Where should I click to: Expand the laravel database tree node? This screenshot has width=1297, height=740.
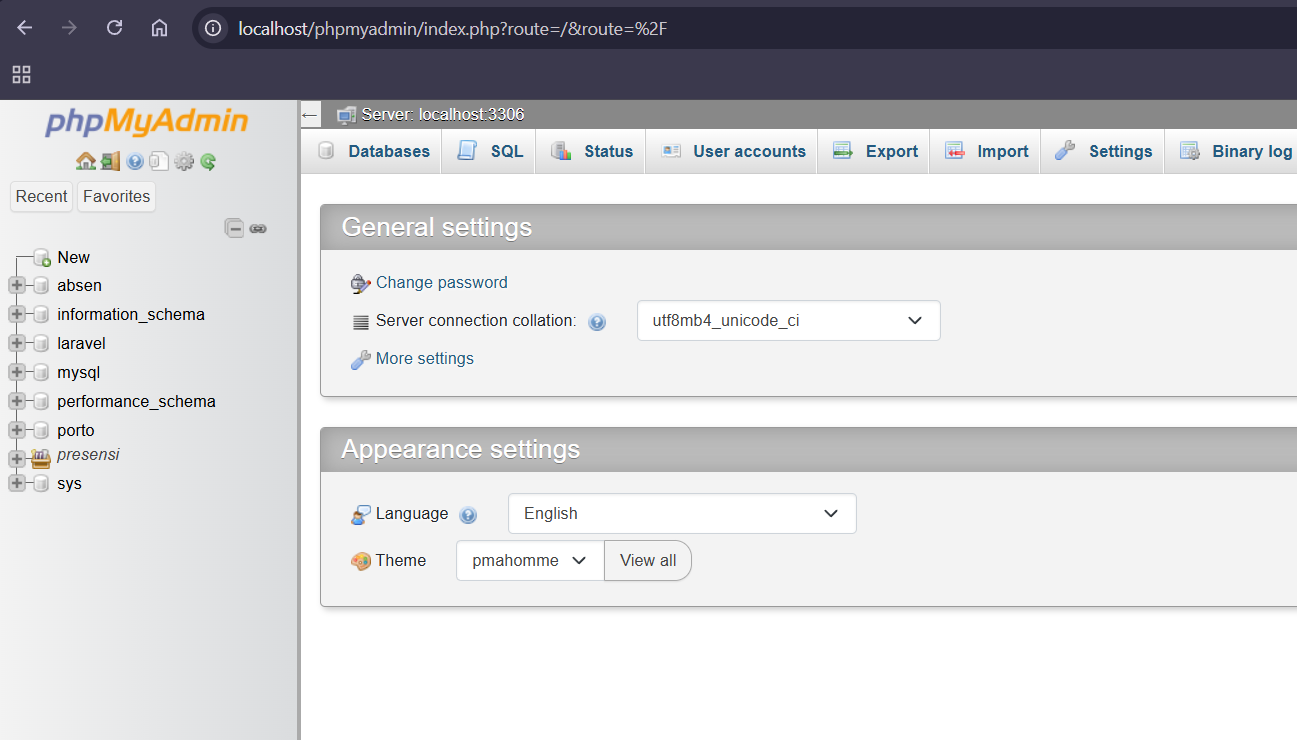coord(16,343)
